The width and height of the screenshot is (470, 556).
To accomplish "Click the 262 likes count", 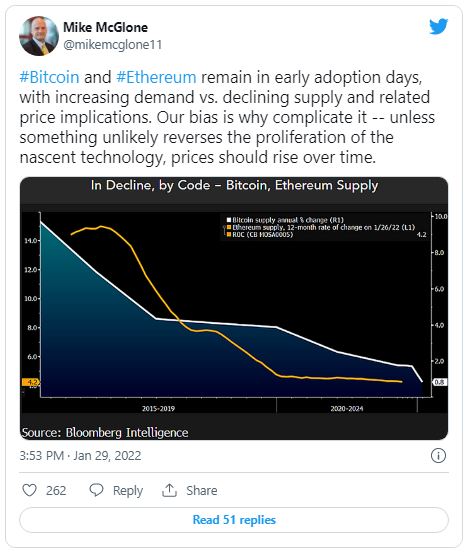I will 56,491.
